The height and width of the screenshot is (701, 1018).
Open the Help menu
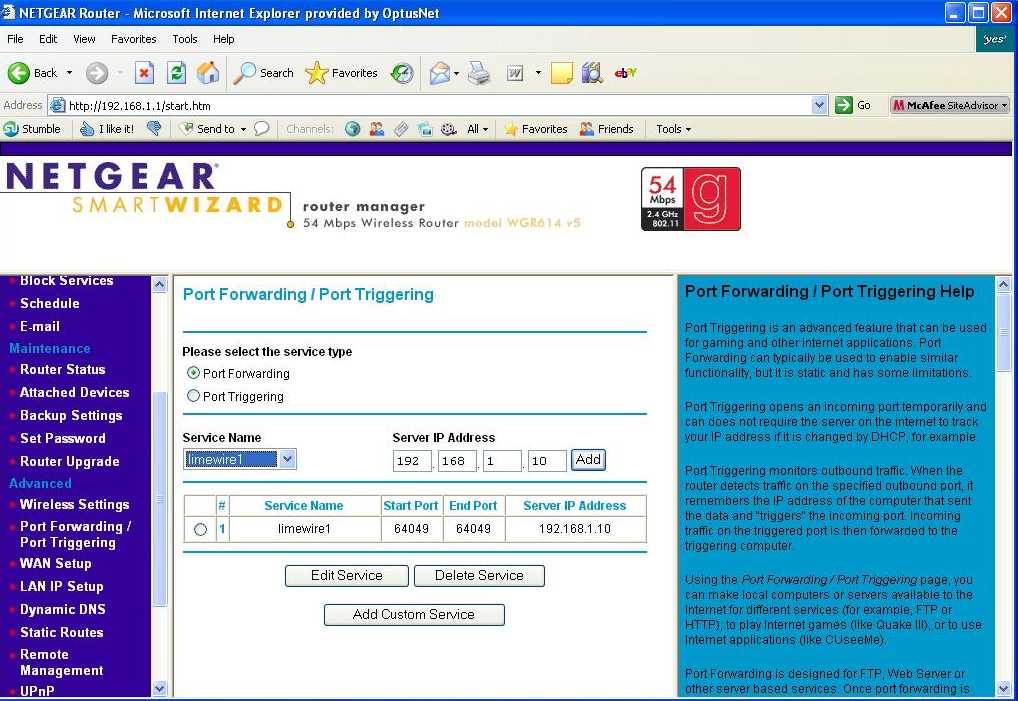click(223, 39)
